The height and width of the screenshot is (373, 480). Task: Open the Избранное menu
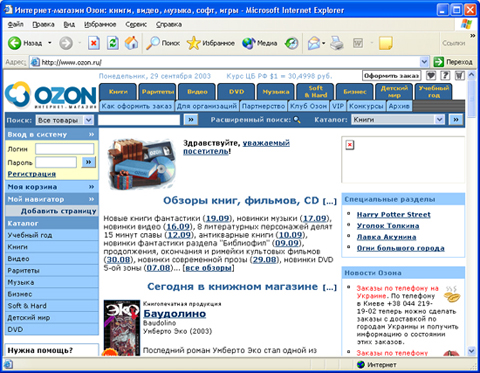[100, 24]
